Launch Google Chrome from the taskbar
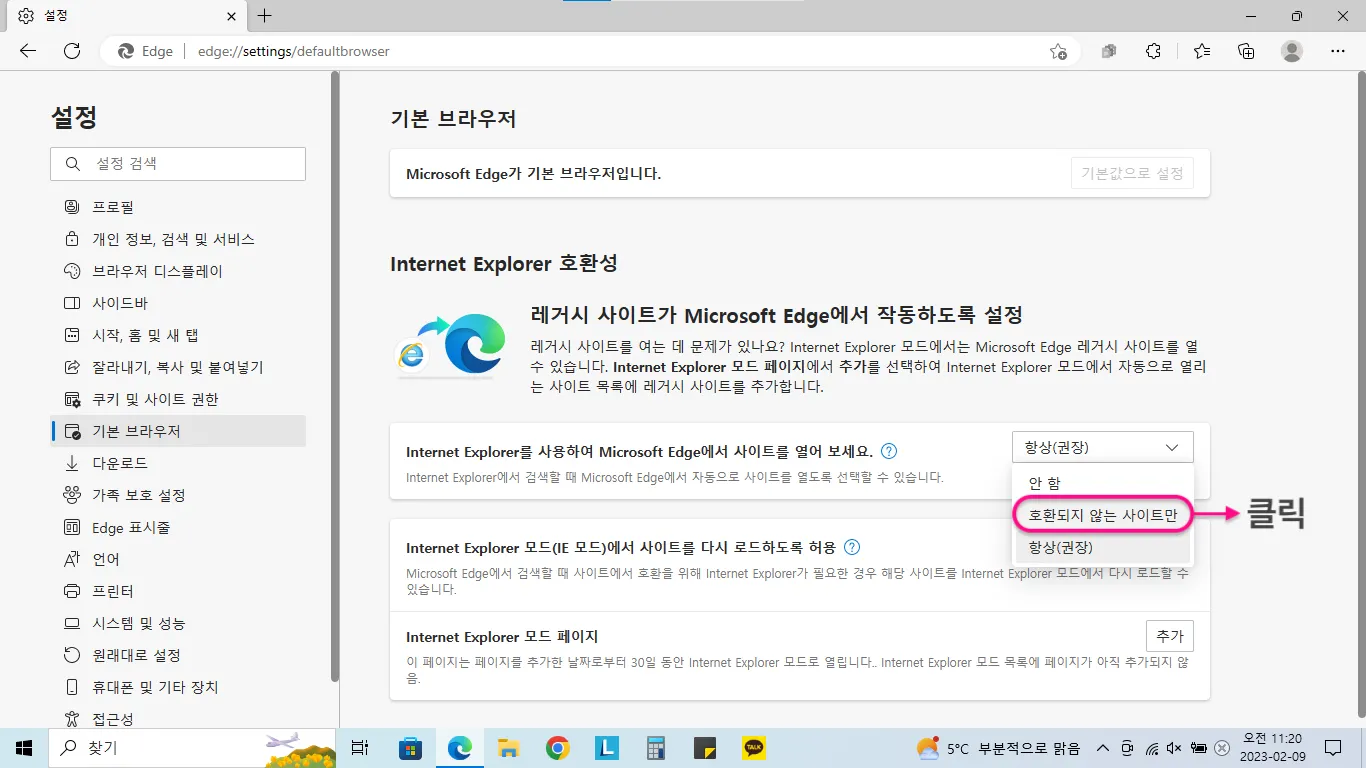Screen dimensions: 1366x768 coord(558,748)
